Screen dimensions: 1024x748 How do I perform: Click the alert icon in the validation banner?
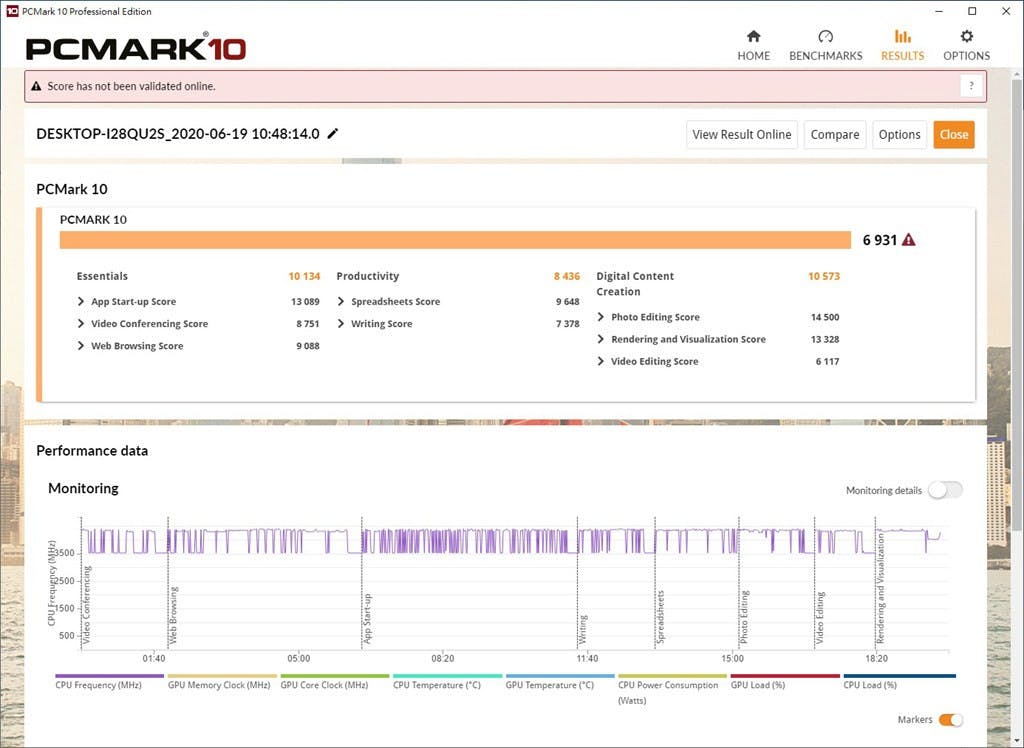click(x=36, y=86)
